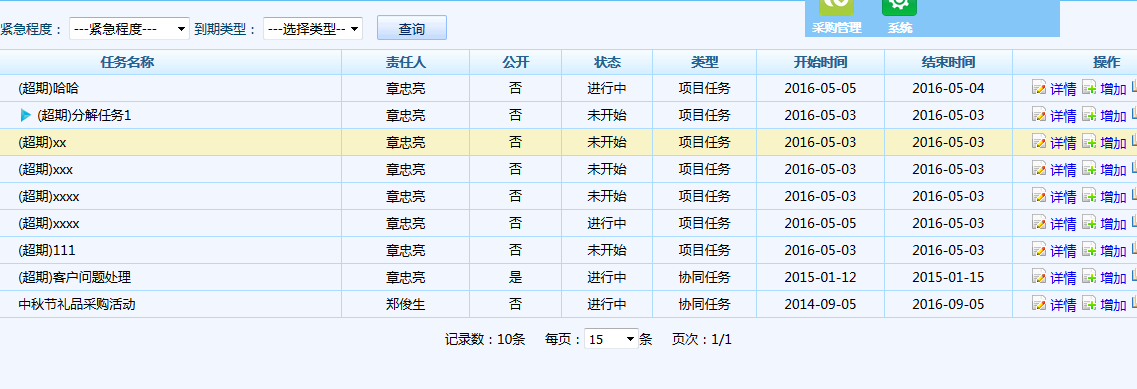Click the 增加 link for the 进行中 (超期)xxxx row

coord(1113,224)
